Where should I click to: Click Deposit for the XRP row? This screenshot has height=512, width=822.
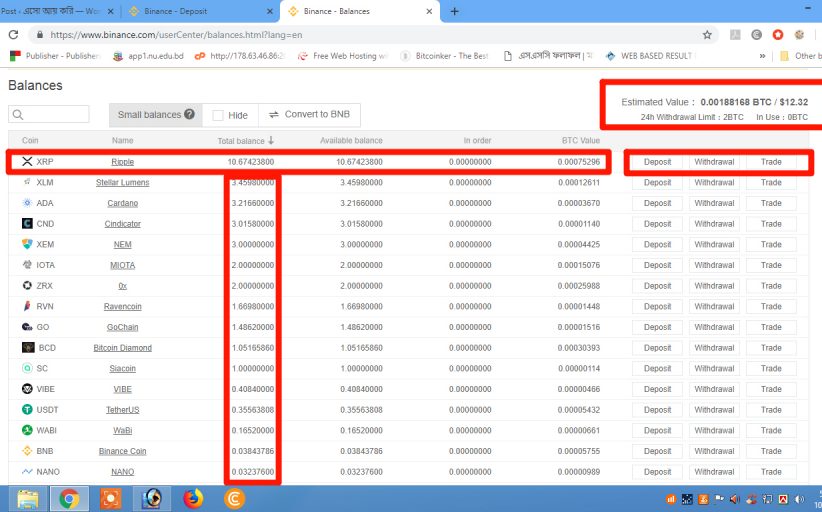(657, 162)
